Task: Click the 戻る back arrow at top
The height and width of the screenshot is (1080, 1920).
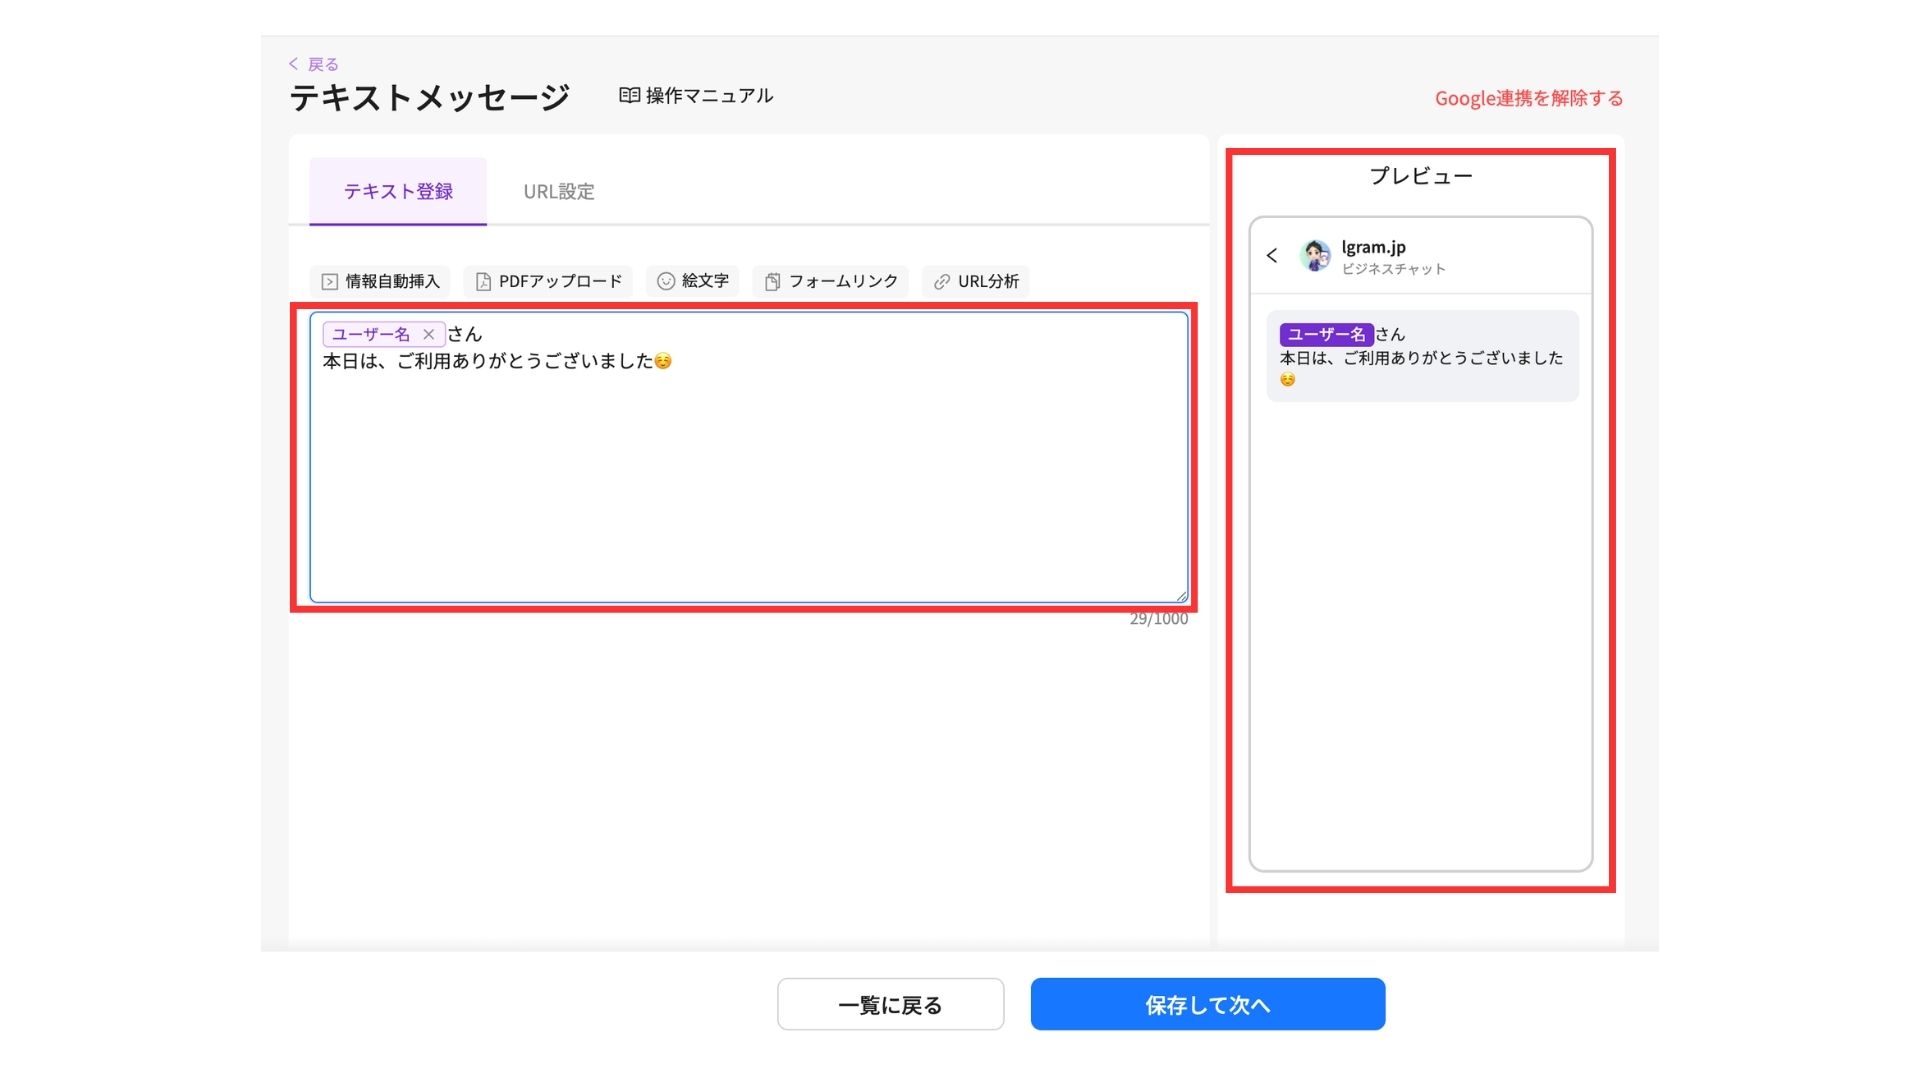Action: (294, 64)
